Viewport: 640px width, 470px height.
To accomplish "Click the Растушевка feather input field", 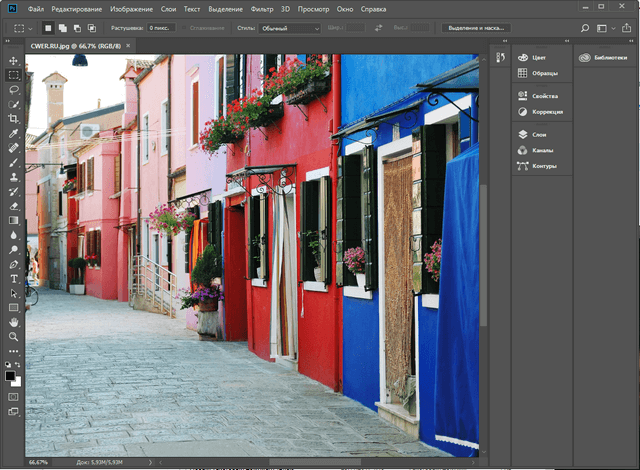I will 163,28.
